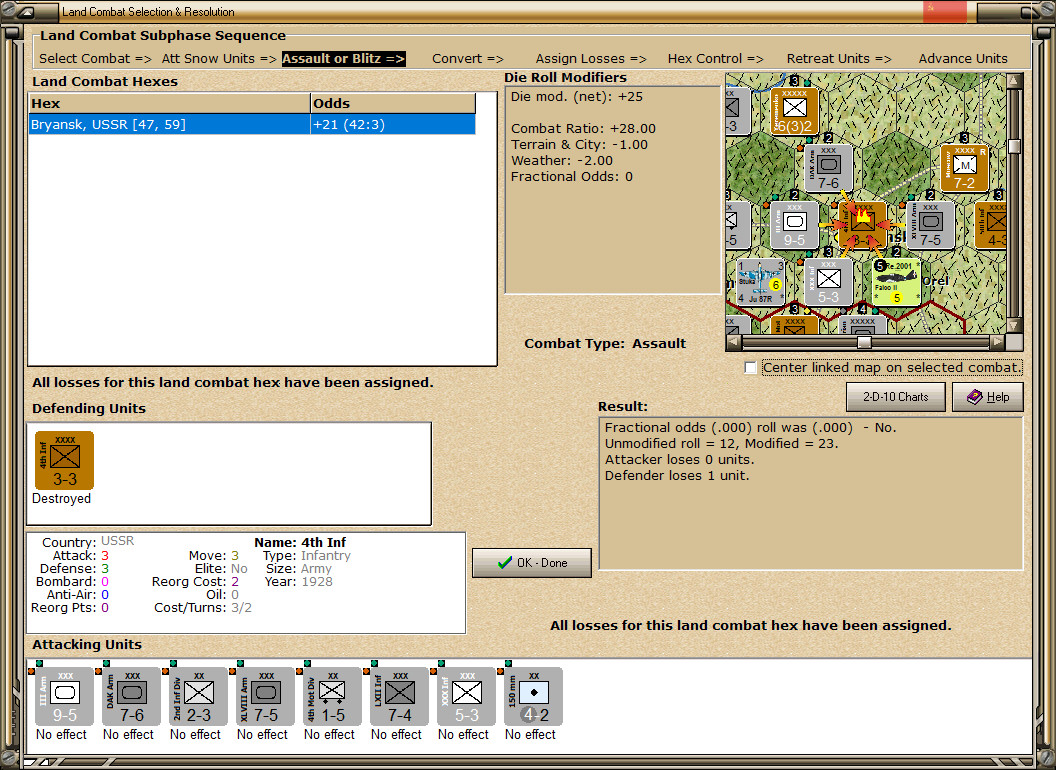1056x770 pixels.
Task: Click 'Terrain & City: -1.00' modifier line
Action: tap(579, 145)
